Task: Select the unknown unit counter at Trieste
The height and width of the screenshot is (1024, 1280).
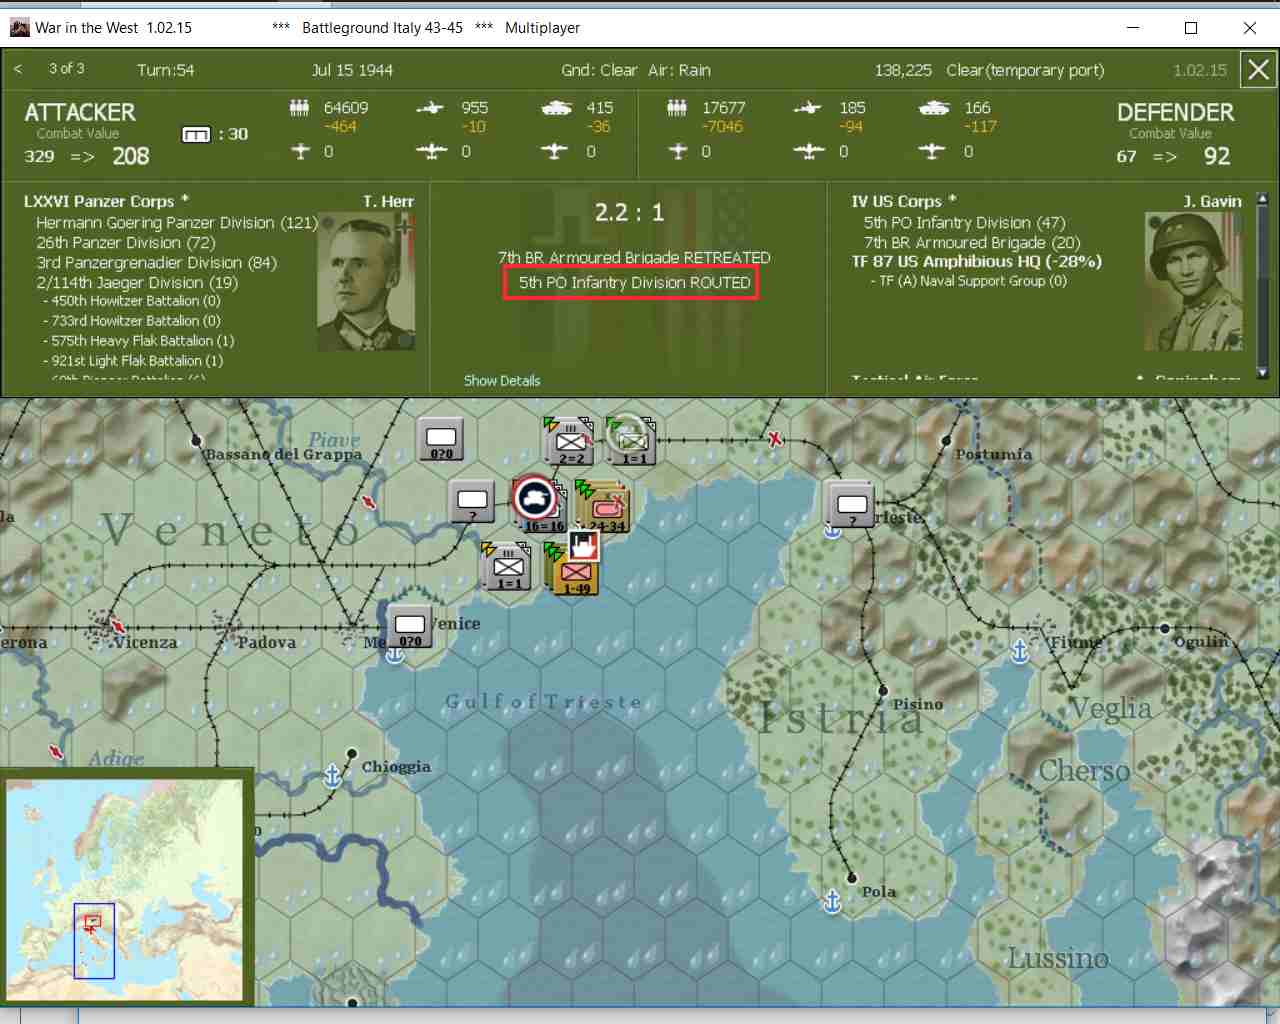Action: pos(851,505)
